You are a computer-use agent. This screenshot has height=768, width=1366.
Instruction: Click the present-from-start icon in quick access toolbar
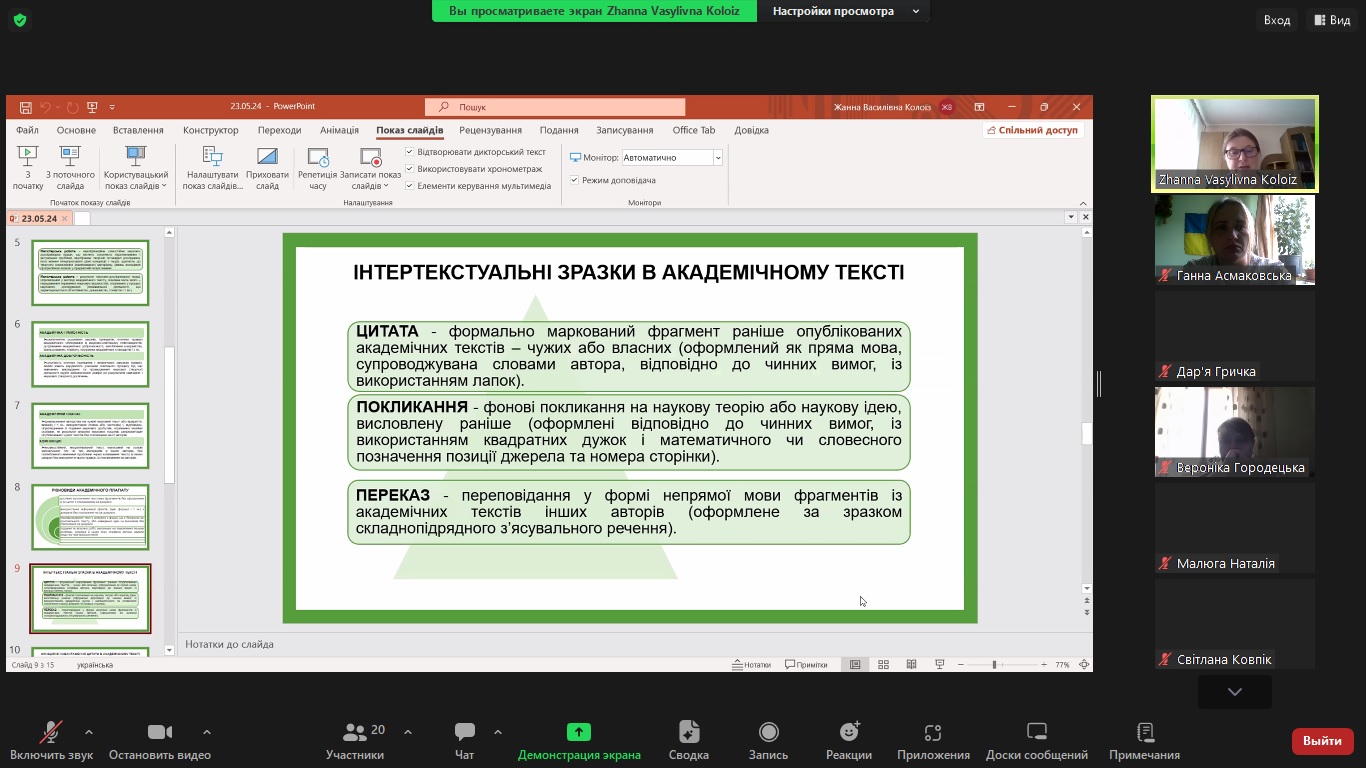pyautogui.click(x=92, y=107)
